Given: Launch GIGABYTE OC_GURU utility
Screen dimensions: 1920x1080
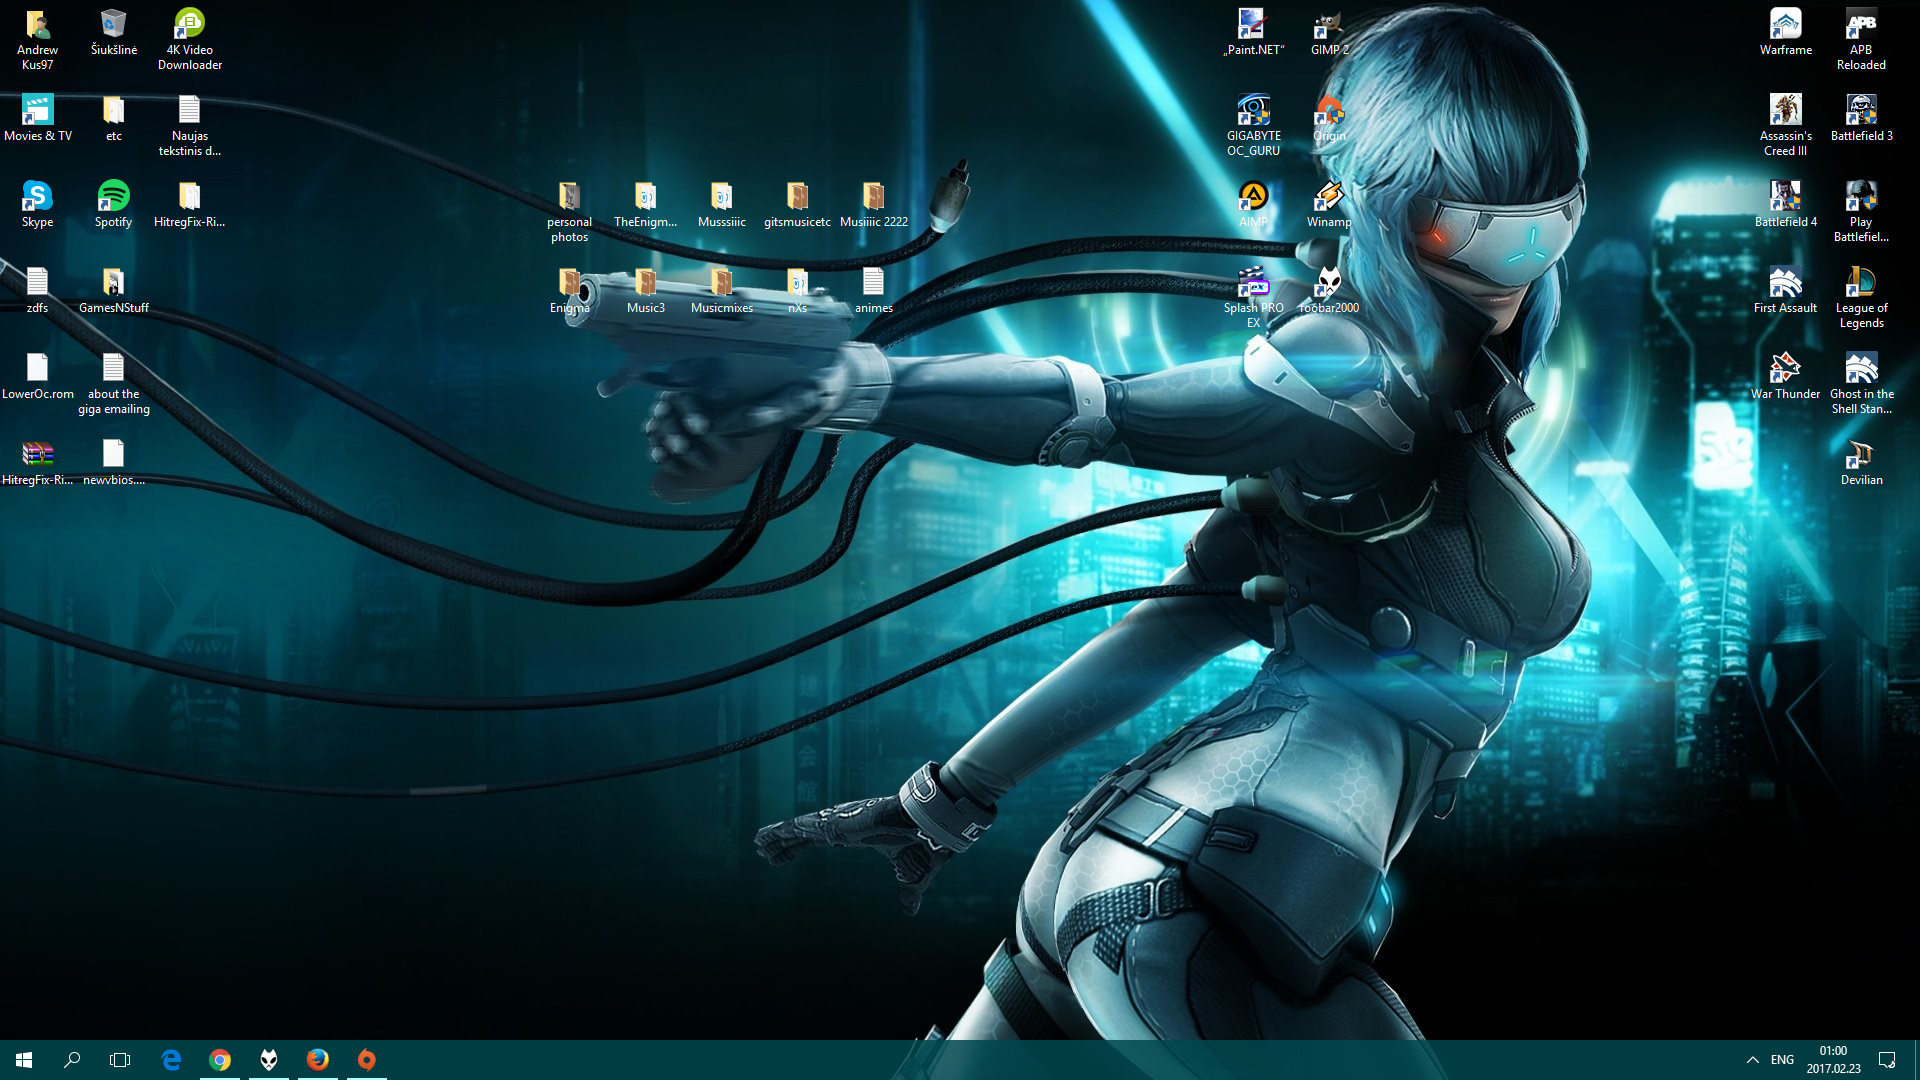Looking at the screenshot, I should 1253,126.
